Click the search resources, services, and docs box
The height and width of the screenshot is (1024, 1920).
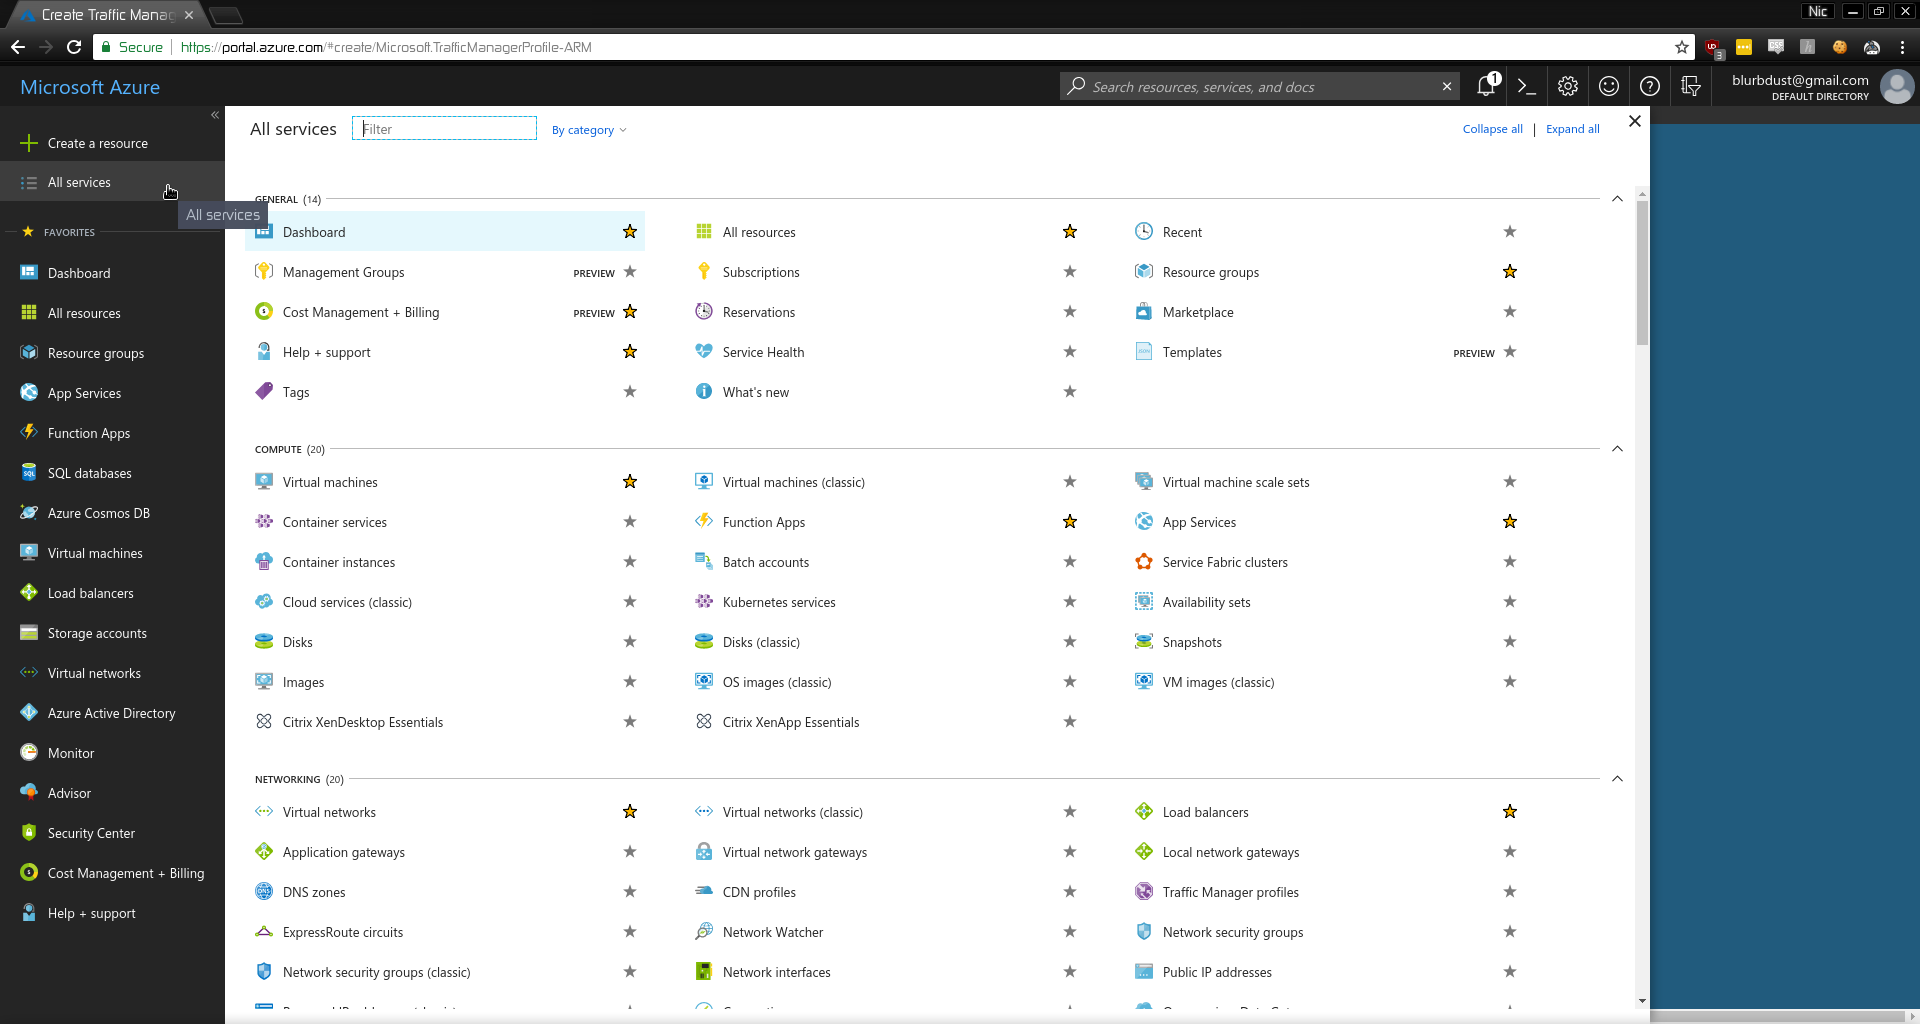1260,87
